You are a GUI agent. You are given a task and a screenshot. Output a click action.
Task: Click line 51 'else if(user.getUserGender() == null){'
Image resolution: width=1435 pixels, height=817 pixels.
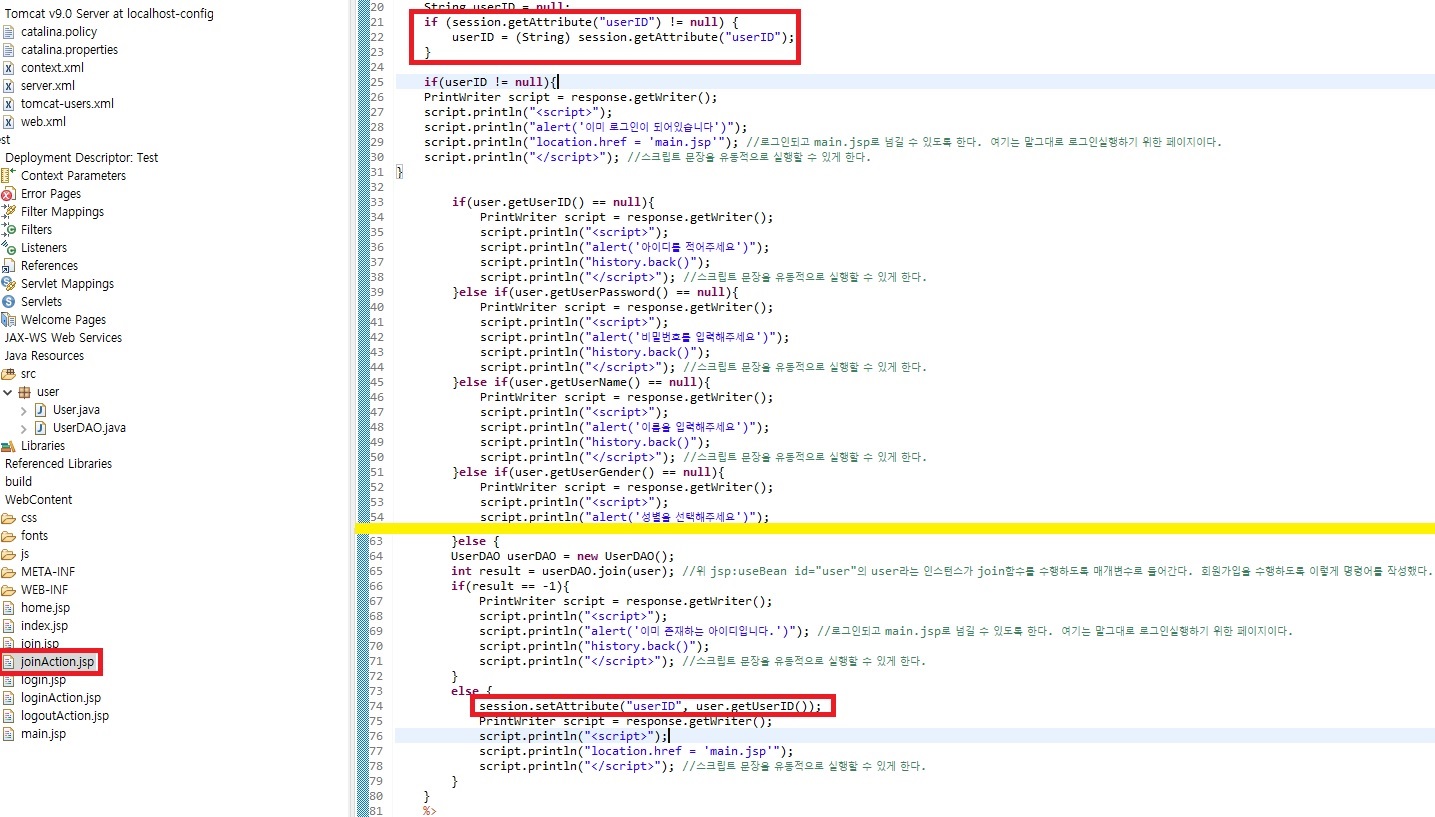(588, 472)
